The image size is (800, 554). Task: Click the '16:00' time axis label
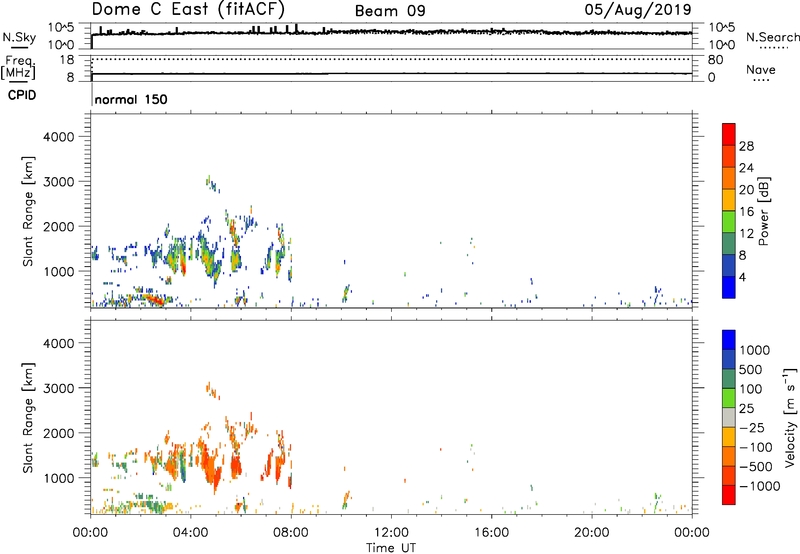click(x=491, y=533)
